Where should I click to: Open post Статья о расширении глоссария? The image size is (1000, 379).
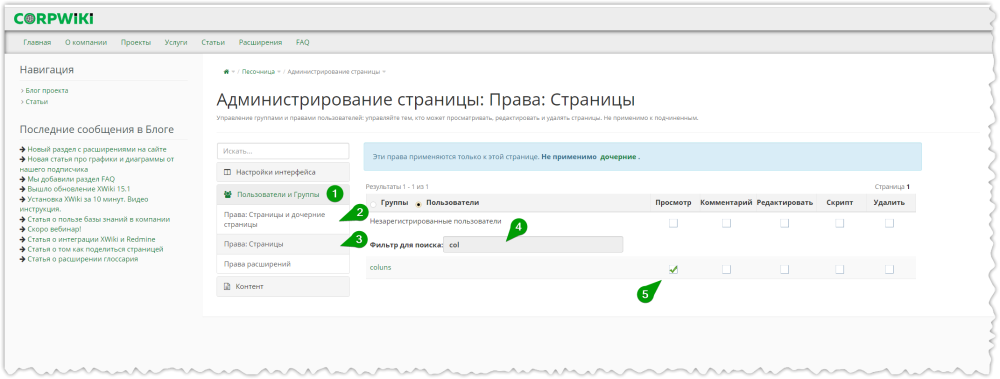pyautogui.click(x=83, y=259)
